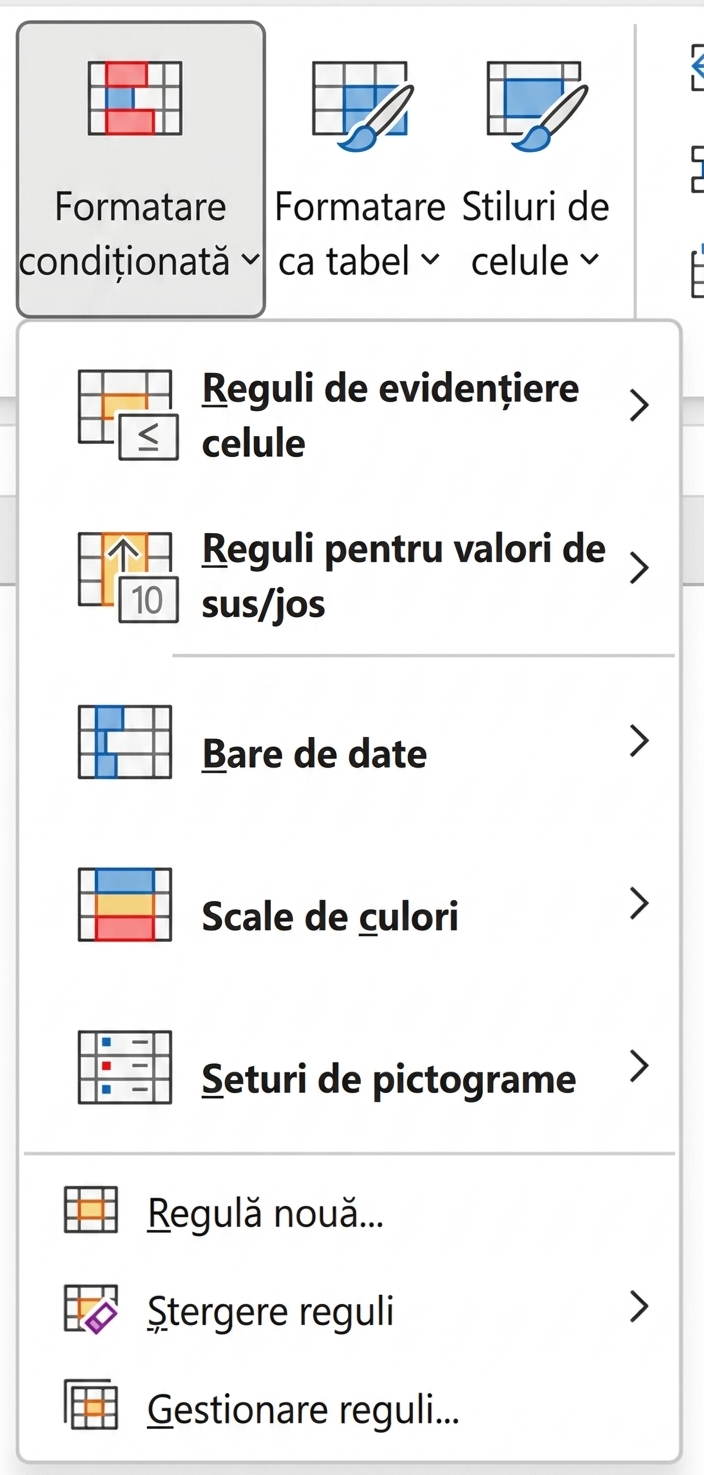Click the top/bottom rules icon with 10
This screenshot has height=1475, width=704.
pos(127,578)
